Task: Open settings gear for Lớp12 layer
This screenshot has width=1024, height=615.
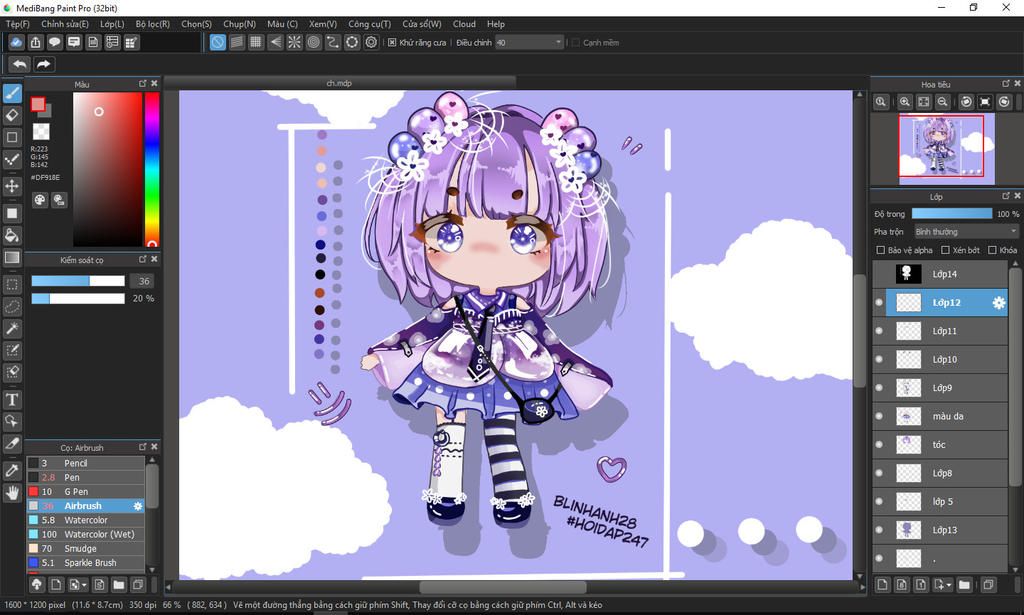Action: pos(999,303)
